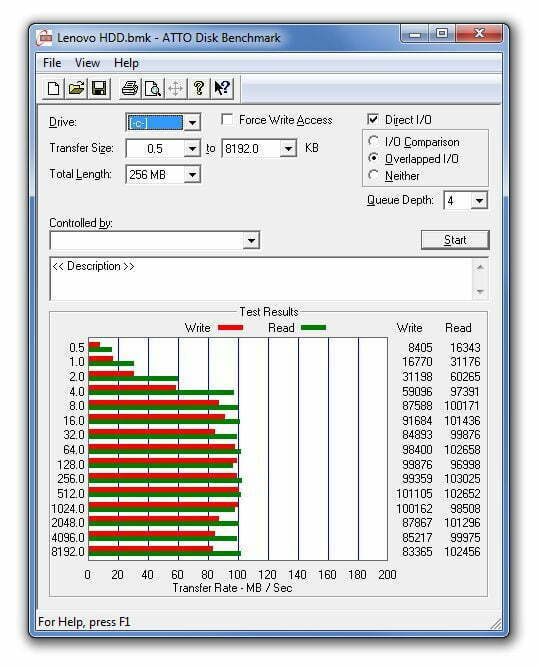This screenshot has height=666, width=541.
Task: Click the 'For Help, press F1' status text
Action: (x=84, y=622)
